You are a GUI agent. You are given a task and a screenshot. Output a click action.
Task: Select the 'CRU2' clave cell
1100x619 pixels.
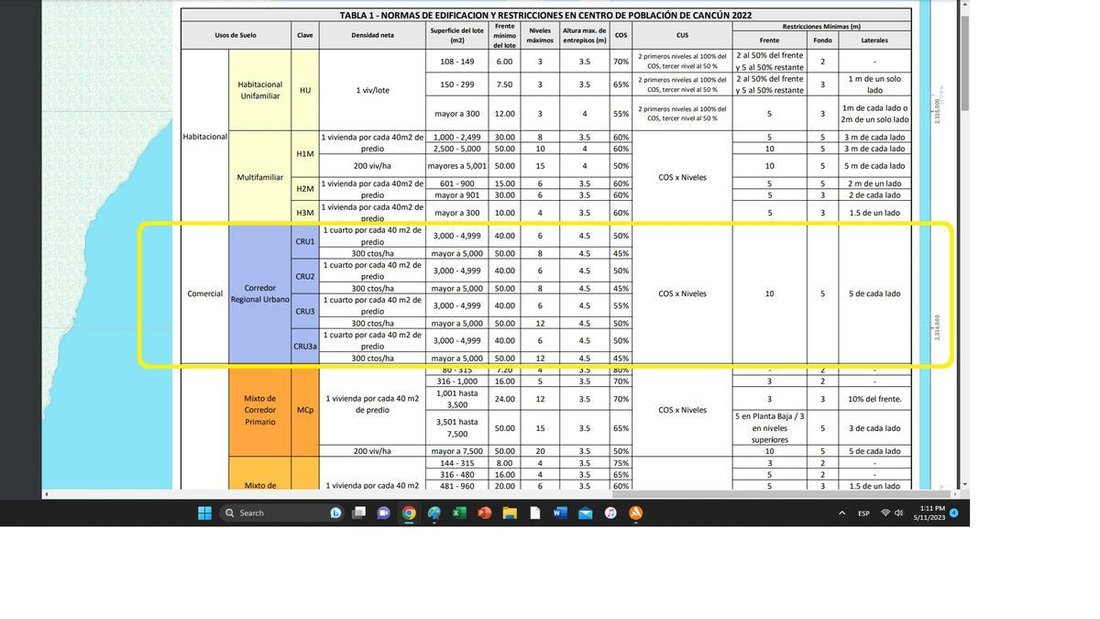pos(305,277)
